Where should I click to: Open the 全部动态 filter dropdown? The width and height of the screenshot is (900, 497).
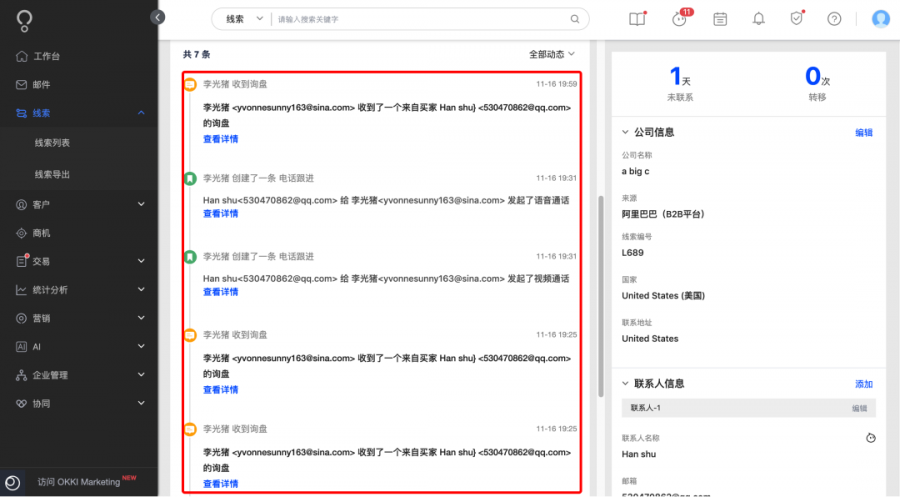[x=552, y=54]
